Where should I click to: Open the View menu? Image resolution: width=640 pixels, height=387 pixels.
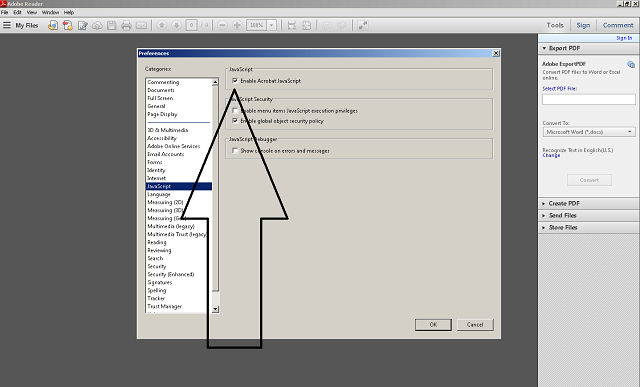point(32,12)
